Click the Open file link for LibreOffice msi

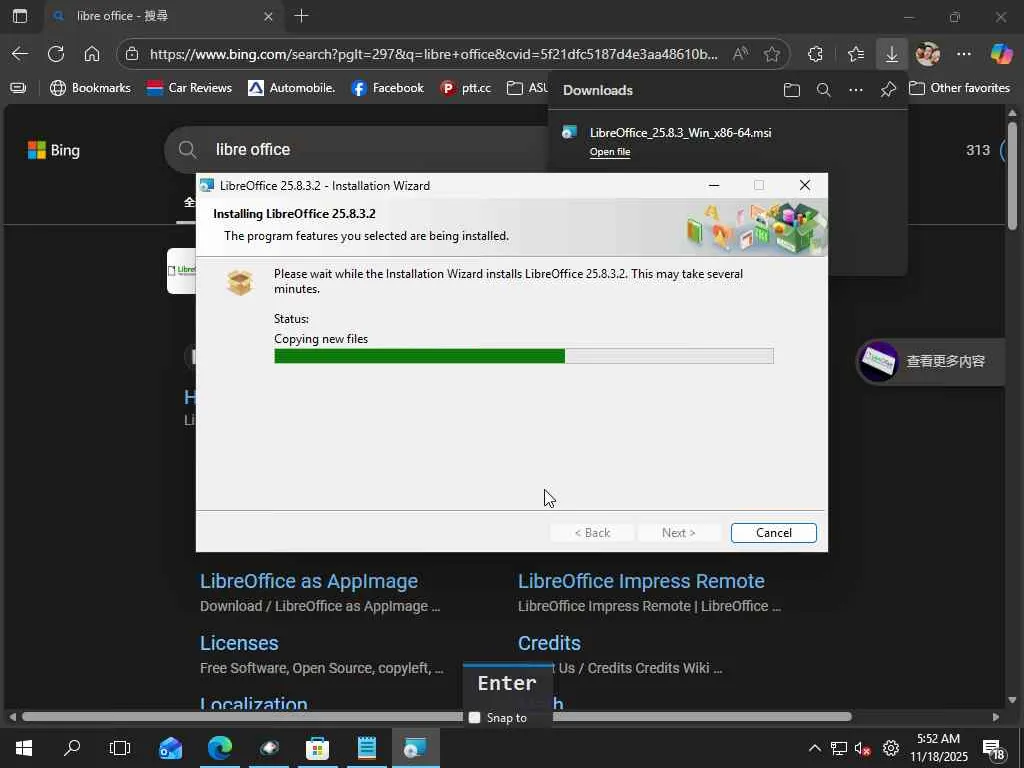(x=610, y=152)
